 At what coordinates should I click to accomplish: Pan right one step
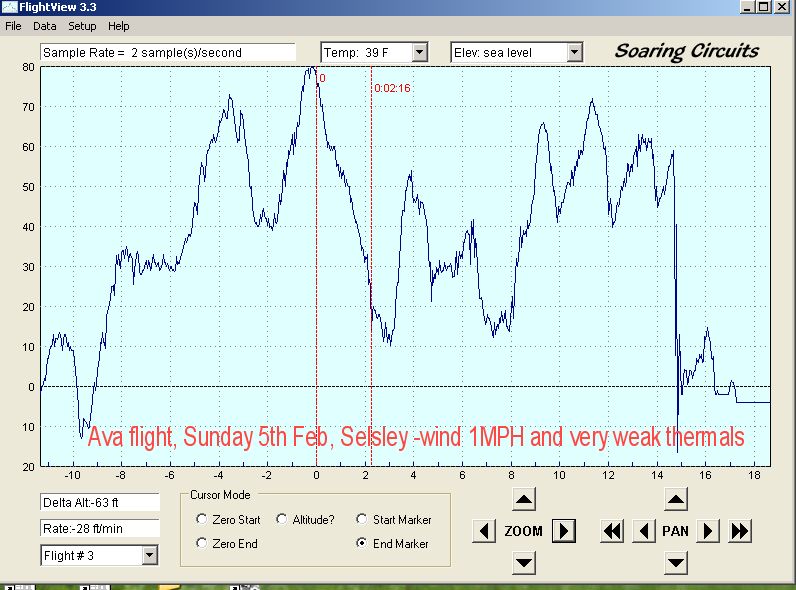pyautogui.click(x=708, y=531)
